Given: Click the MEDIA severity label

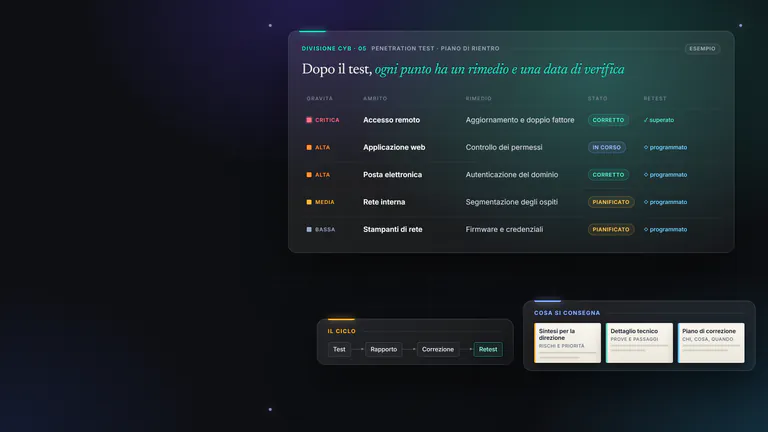Looking at the screenshot, I should coord(325,202).
